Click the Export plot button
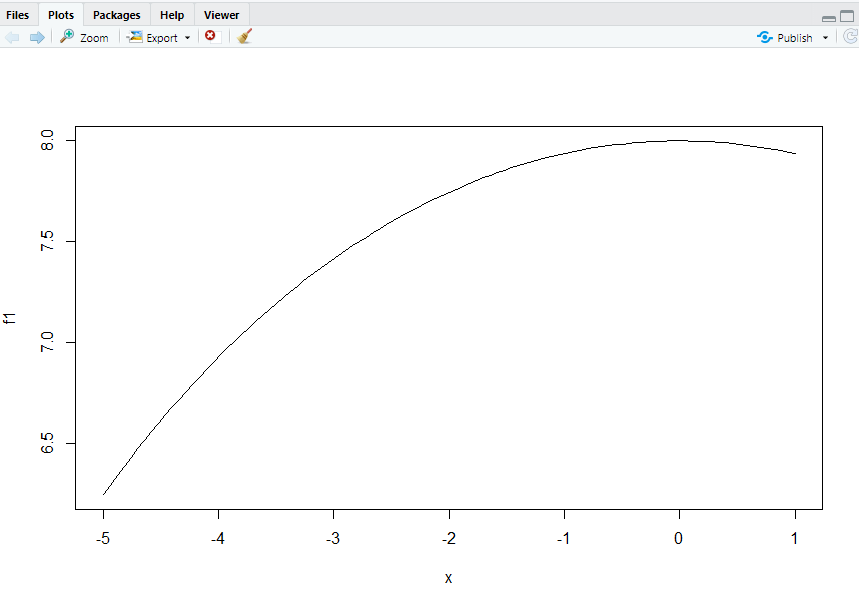 click(152, 37)
